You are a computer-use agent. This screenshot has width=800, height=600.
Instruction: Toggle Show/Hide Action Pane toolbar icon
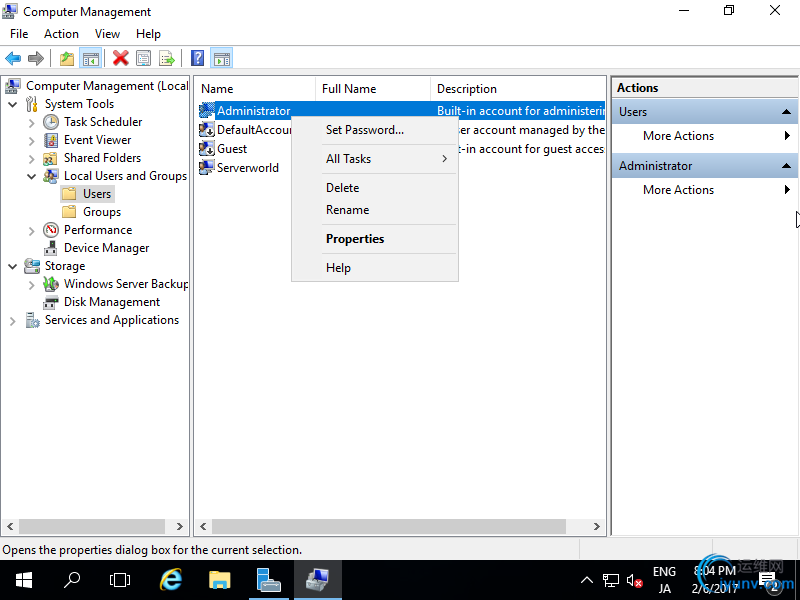point(222,59)
